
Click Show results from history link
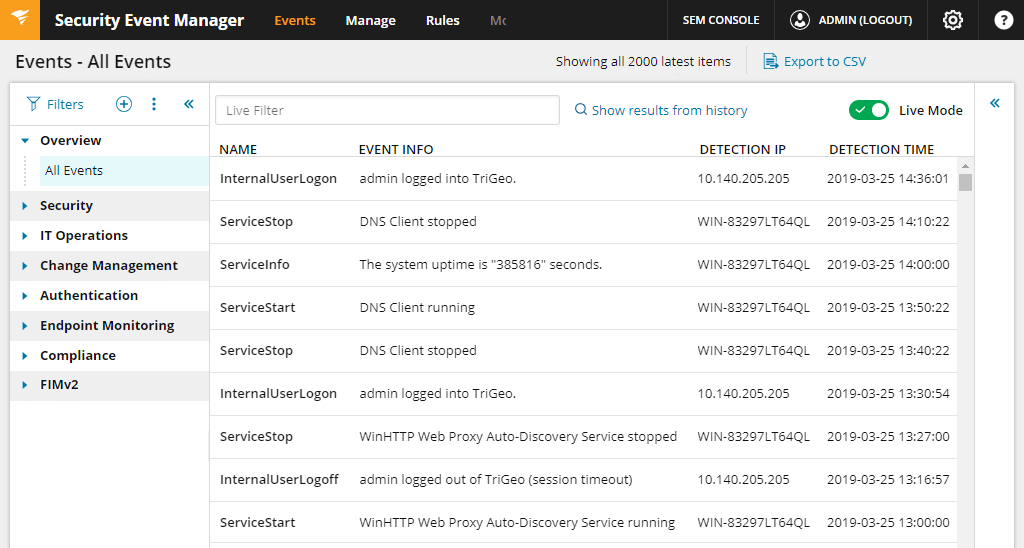point(661,110)
